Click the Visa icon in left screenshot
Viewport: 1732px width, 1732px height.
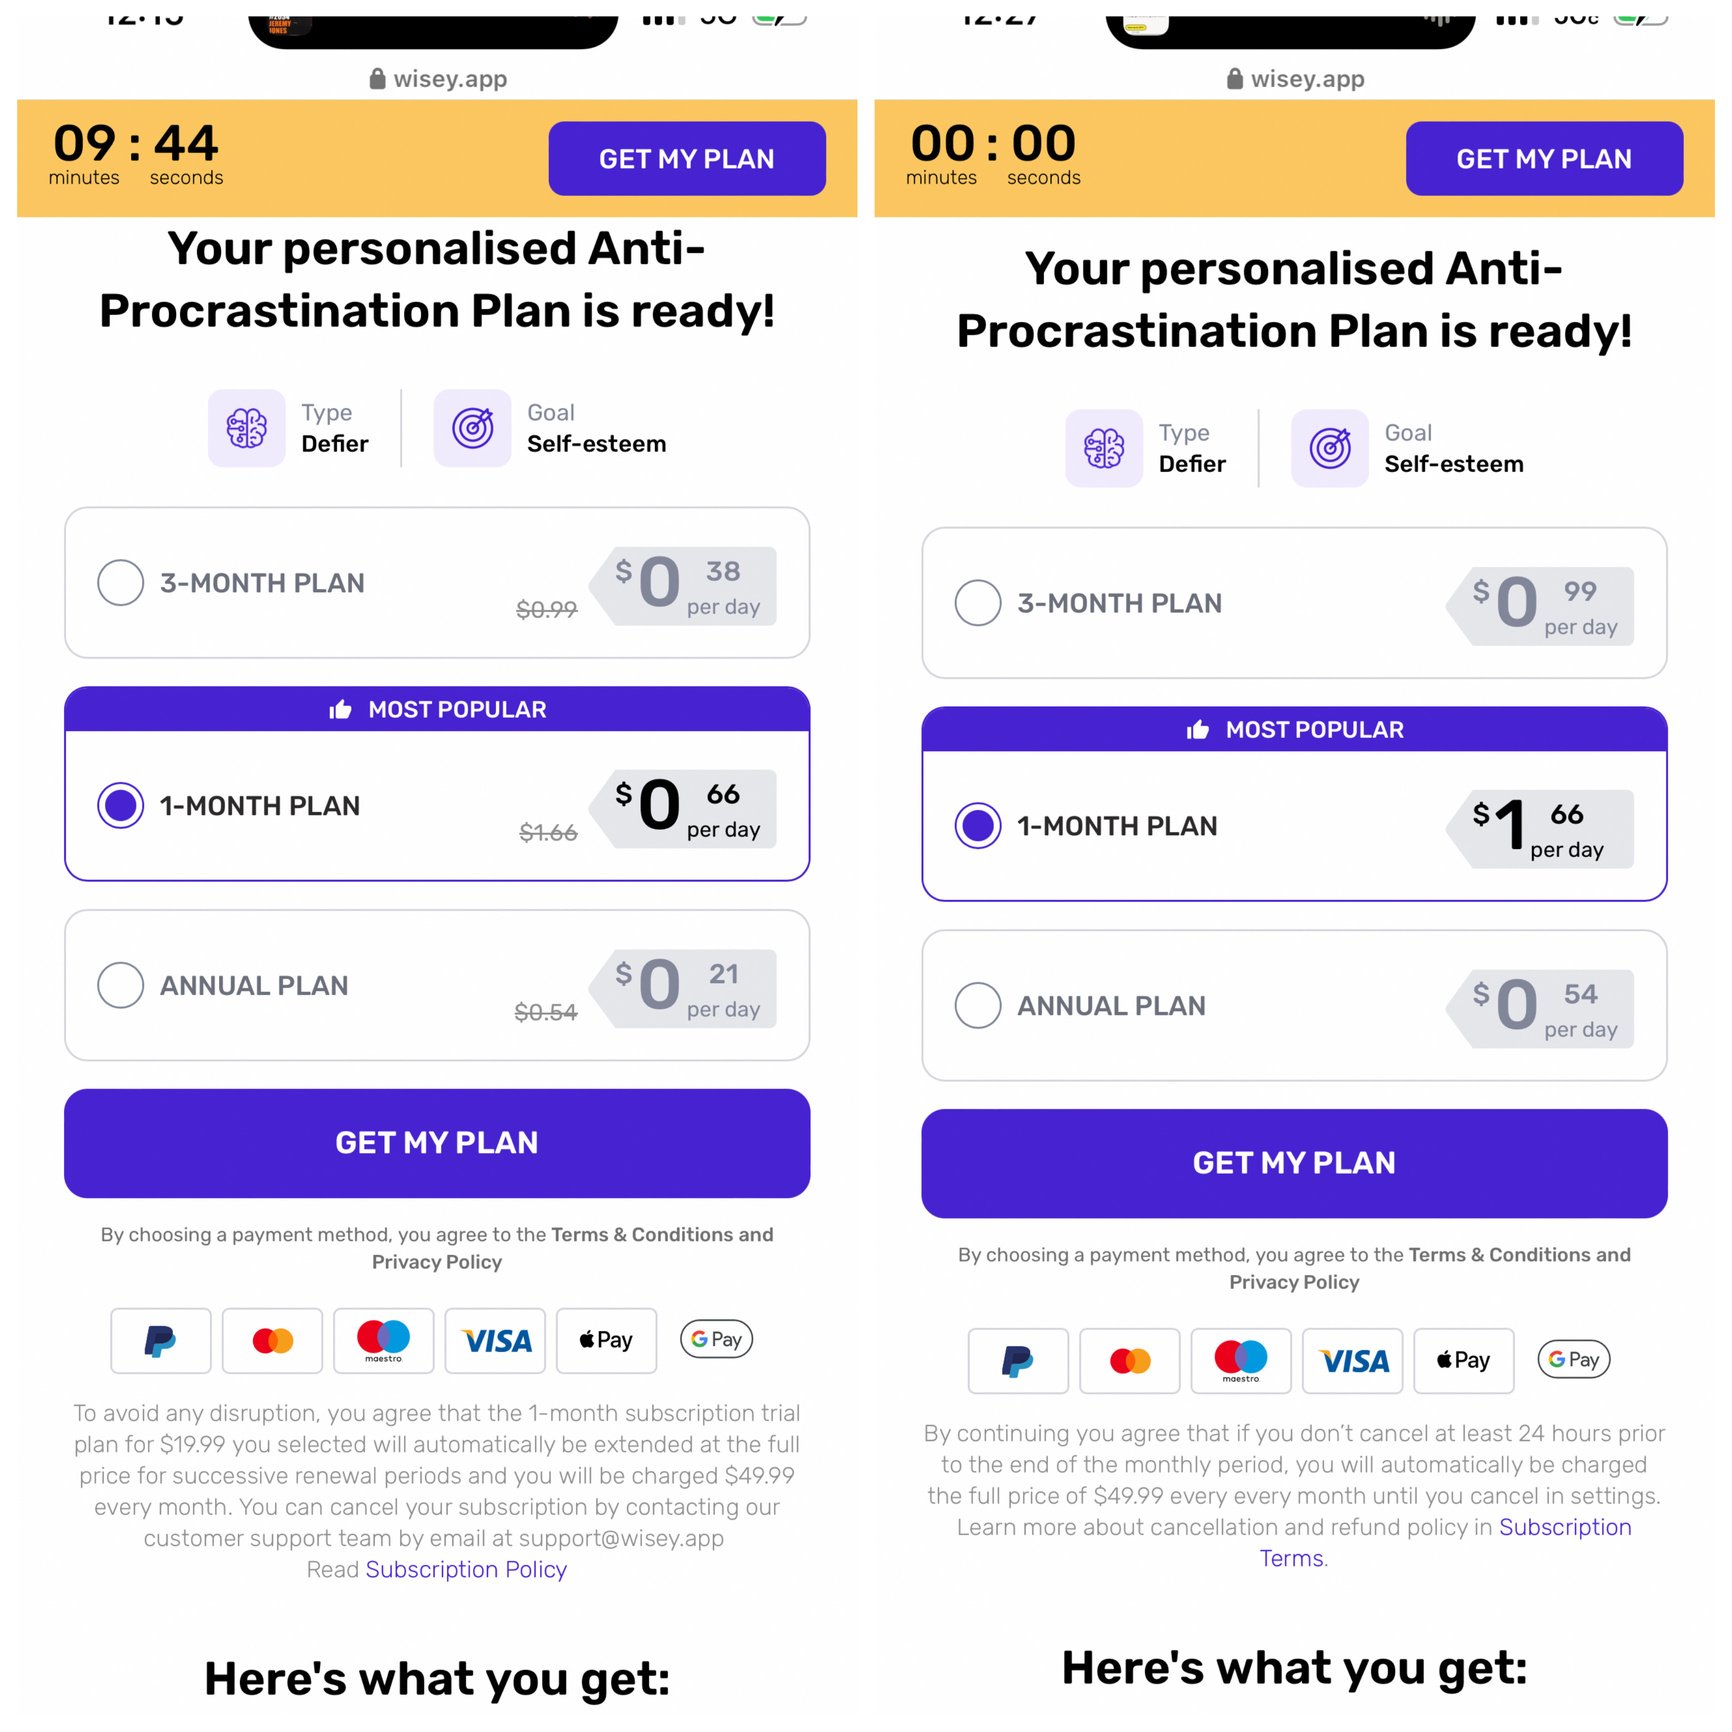click(495, 1340)
